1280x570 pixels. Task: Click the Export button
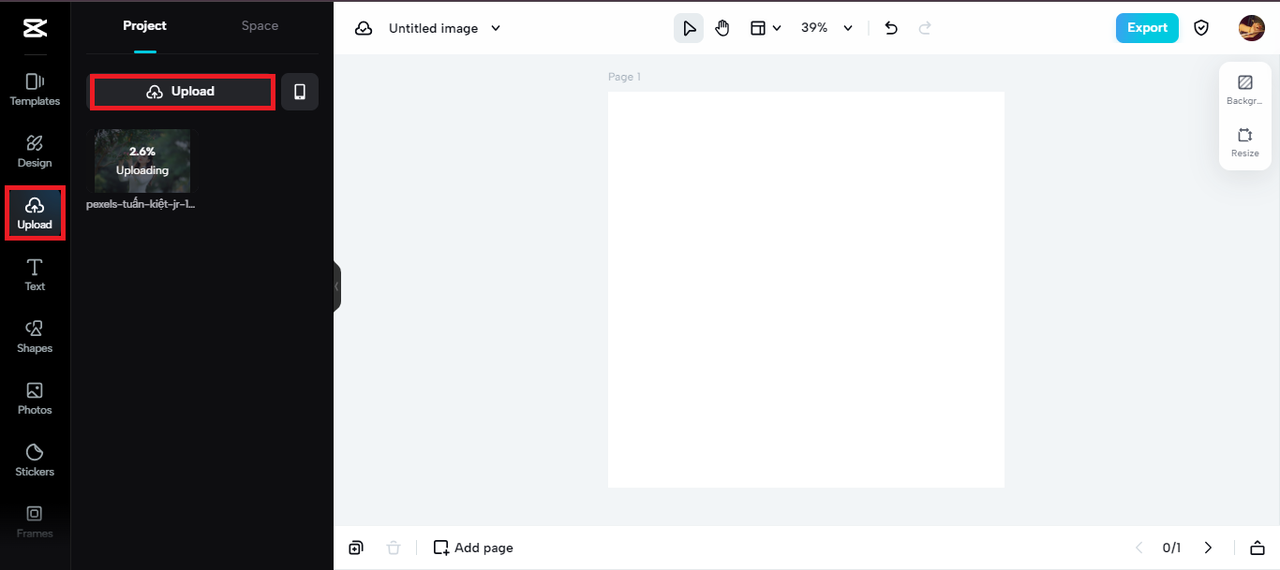tap(1147, 28)
